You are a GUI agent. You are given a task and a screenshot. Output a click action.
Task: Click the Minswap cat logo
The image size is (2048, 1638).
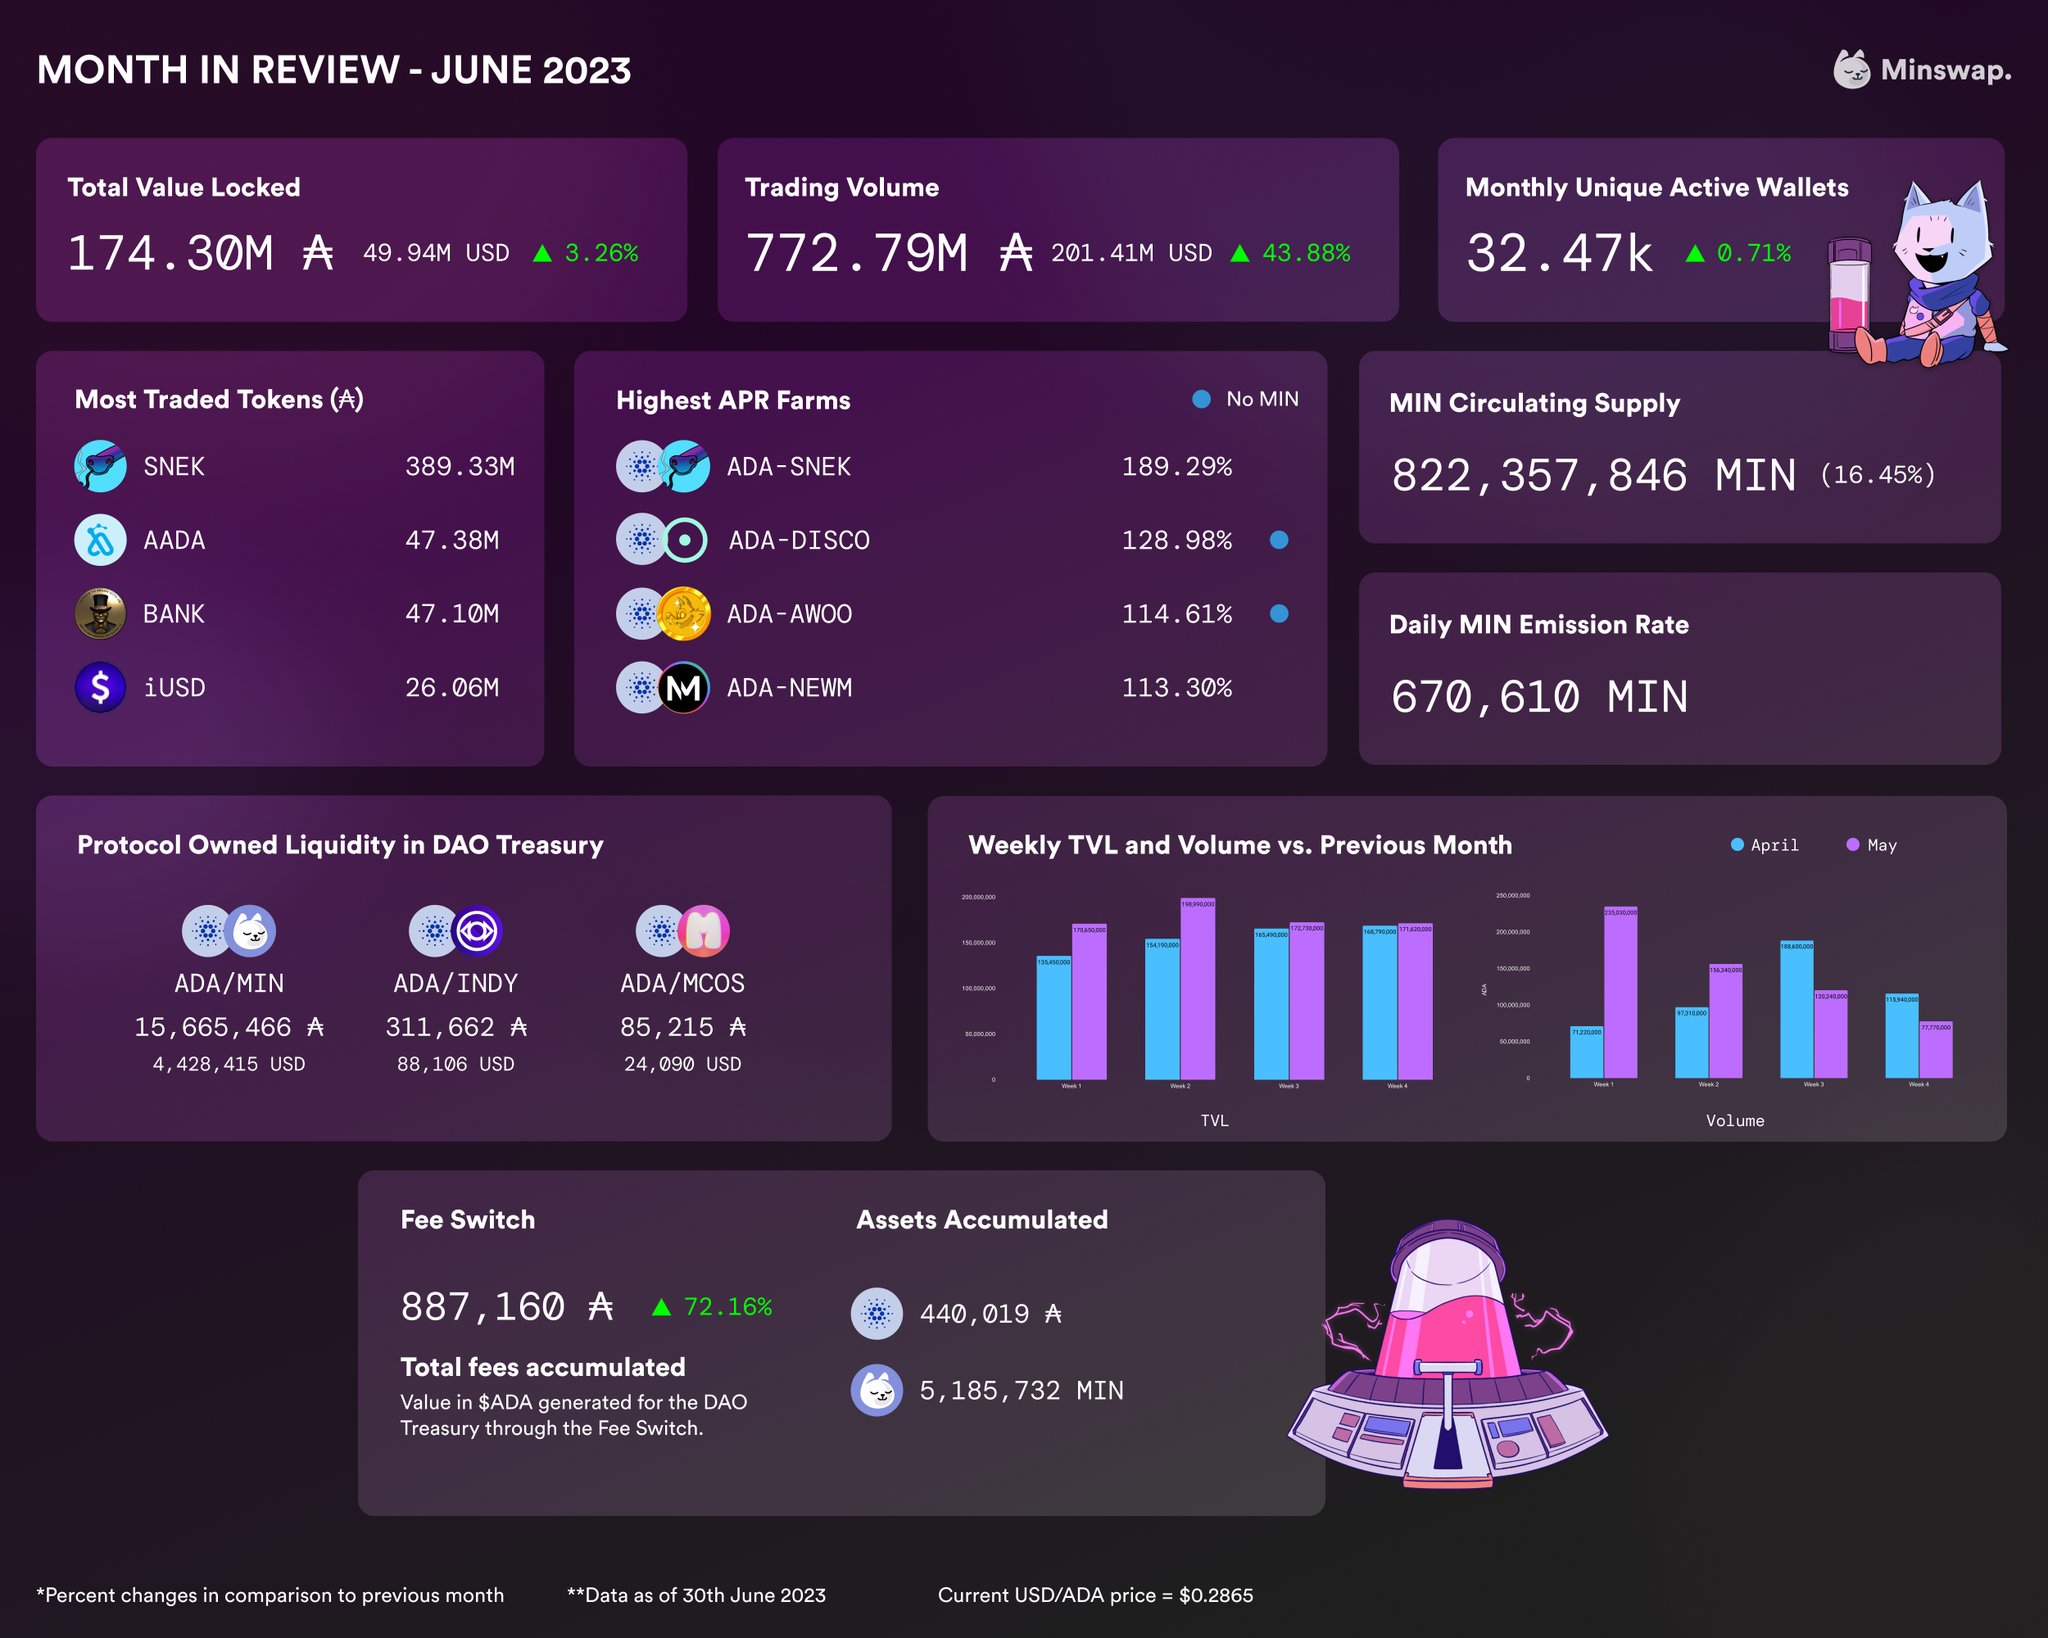pos(1855,70)
